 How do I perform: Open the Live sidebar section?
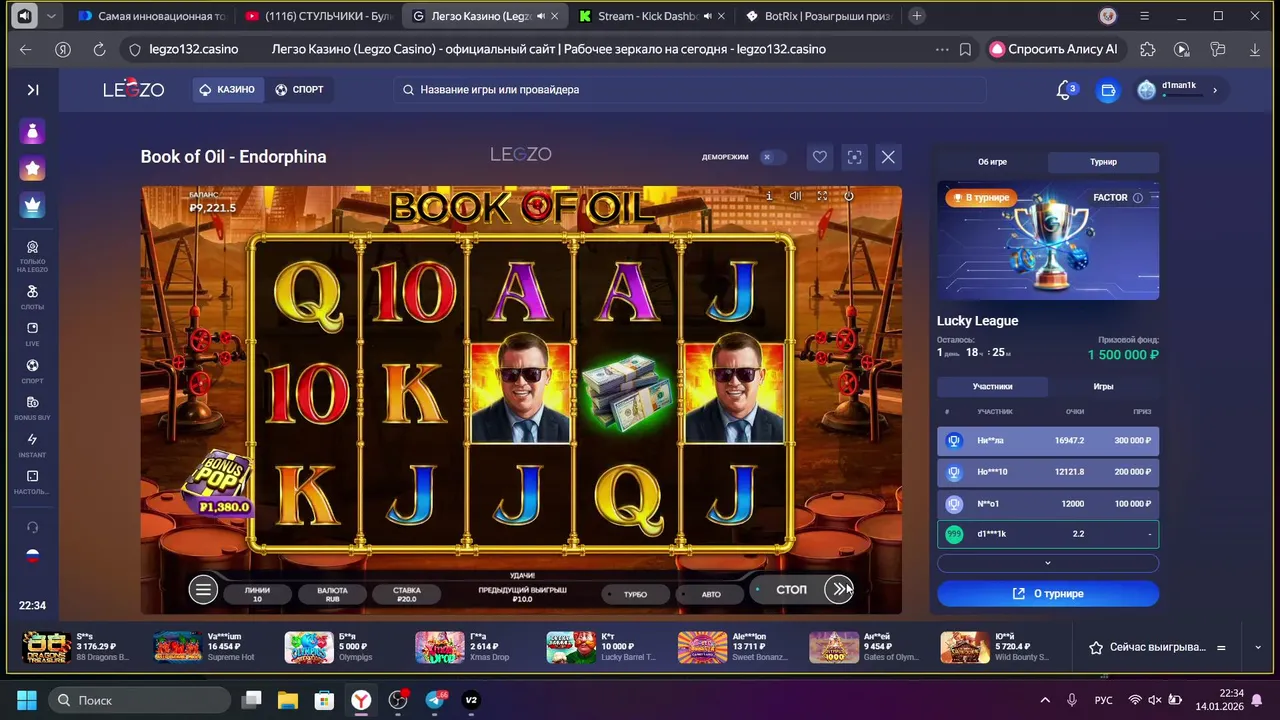click(32, 334)
